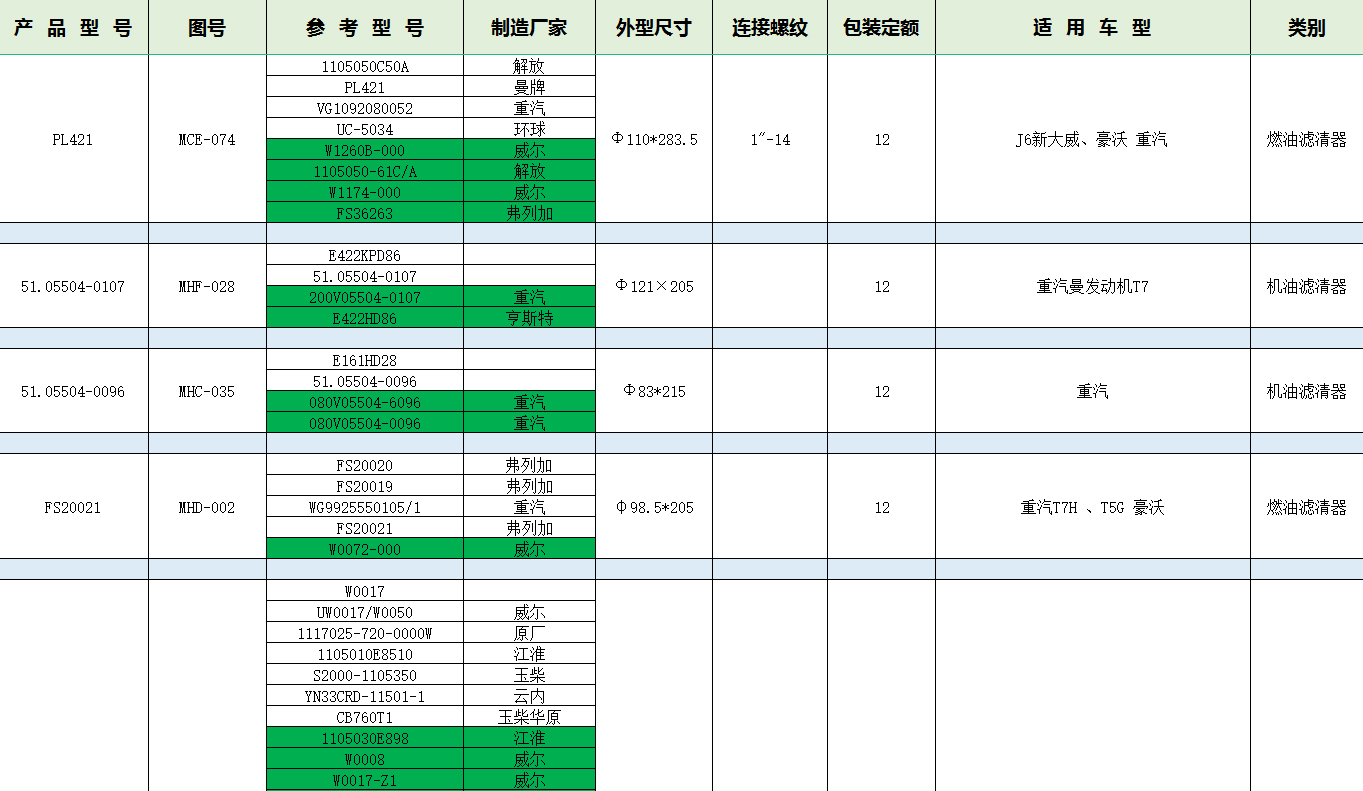Click the green W0017-Z1 reference cell
Image resolution: width=1363 pixels, height=791 pixels.
(x=364, y=780)
